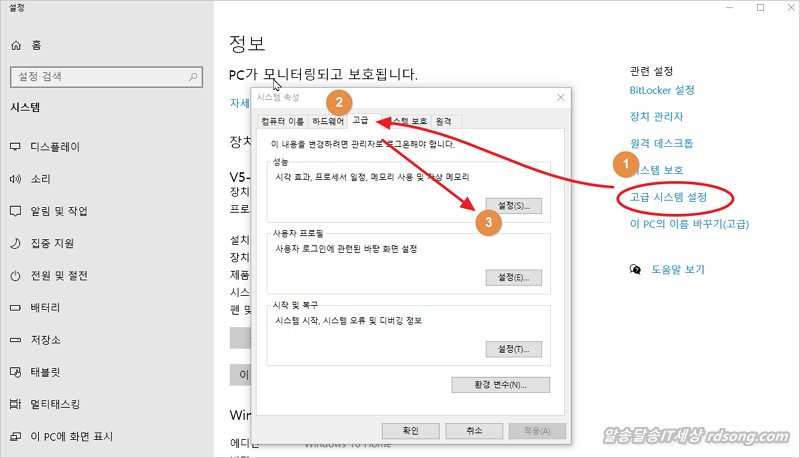The width and height of the screenshot is (800, 458).
Task: Select 이 PC에 화면 표시 label
Action: point(71,436)
